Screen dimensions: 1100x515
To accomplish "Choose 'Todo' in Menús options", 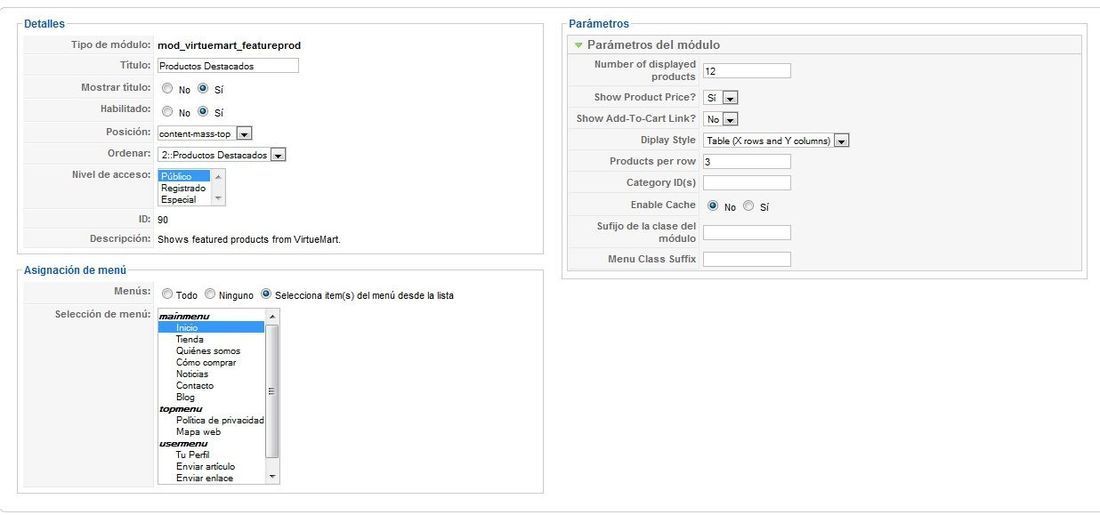I will tap(167, 295).
